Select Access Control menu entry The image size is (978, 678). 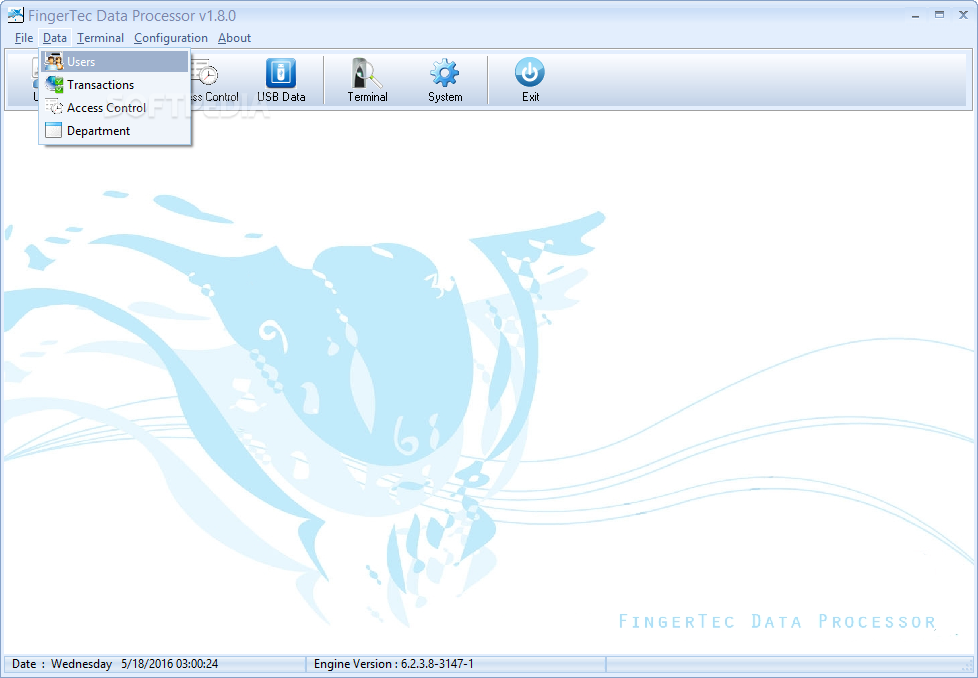point(115,108)
